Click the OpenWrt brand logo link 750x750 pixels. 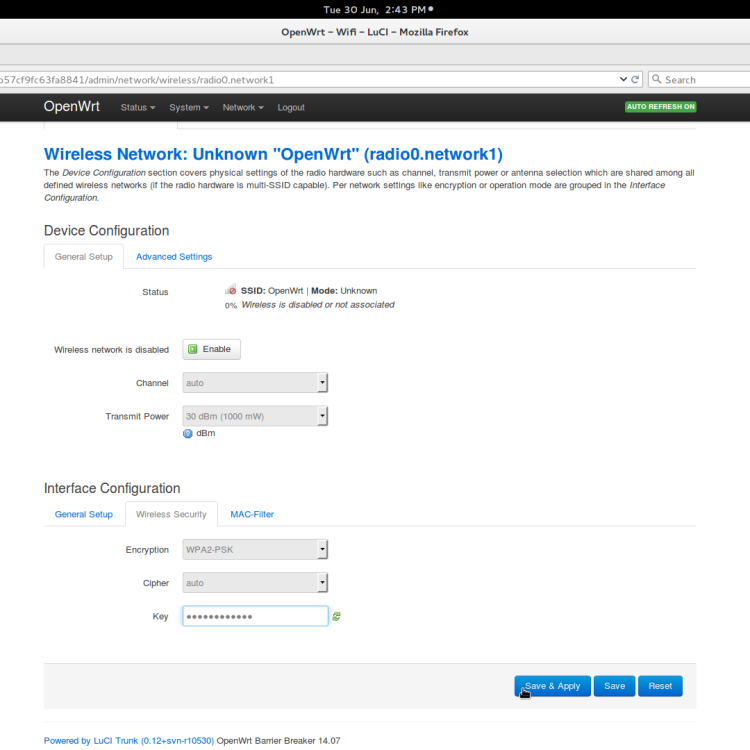coord(72,106)
